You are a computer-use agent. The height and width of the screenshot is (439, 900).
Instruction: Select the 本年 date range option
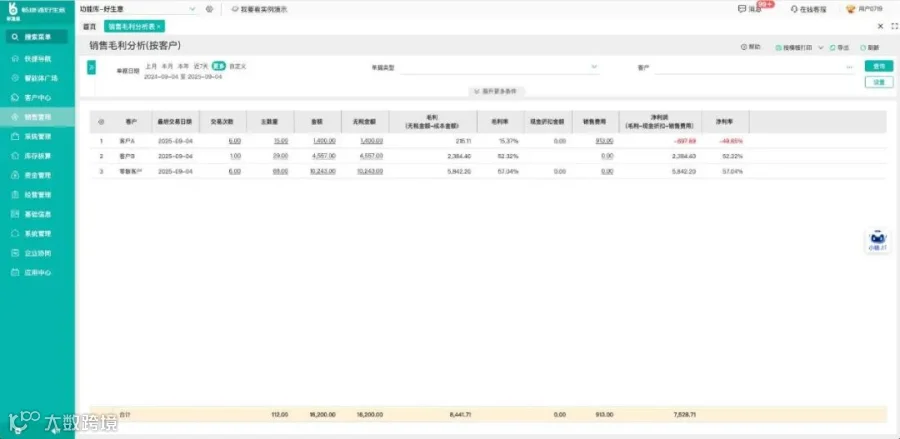[x=183, y=67]
